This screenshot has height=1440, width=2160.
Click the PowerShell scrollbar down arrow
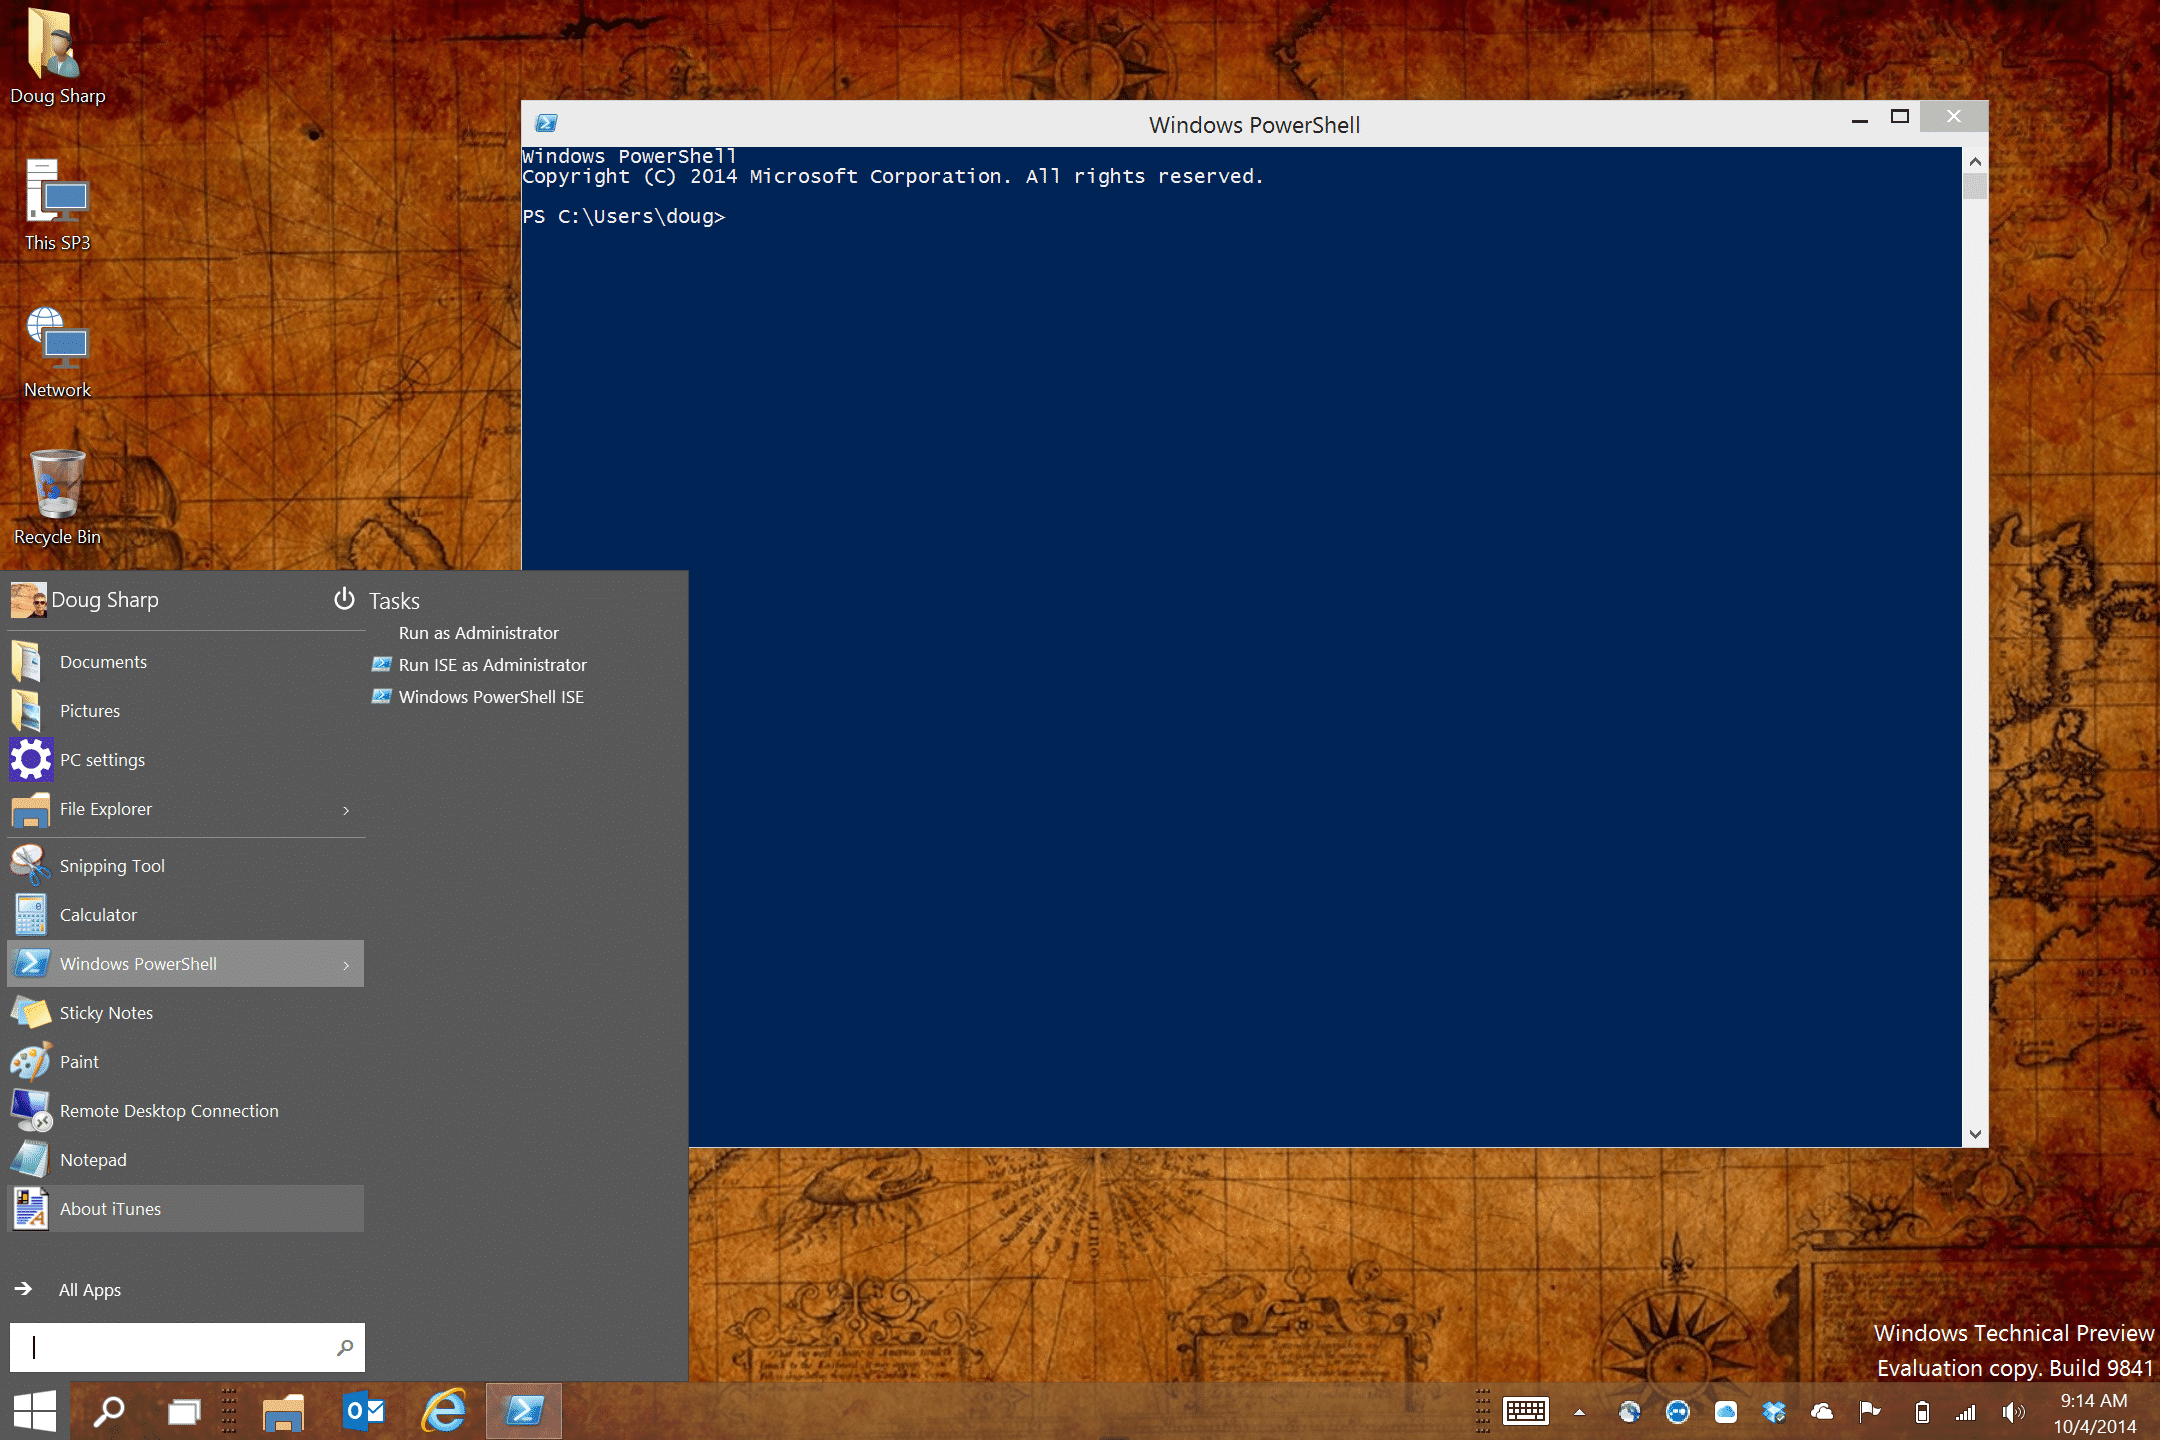coord(1975,1134)
